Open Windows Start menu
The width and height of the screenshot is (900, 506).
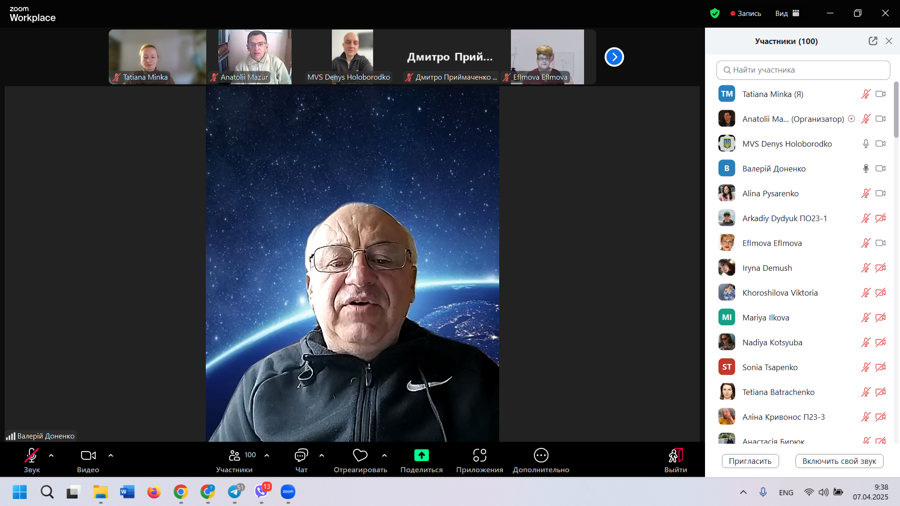[x=20, y=492]
